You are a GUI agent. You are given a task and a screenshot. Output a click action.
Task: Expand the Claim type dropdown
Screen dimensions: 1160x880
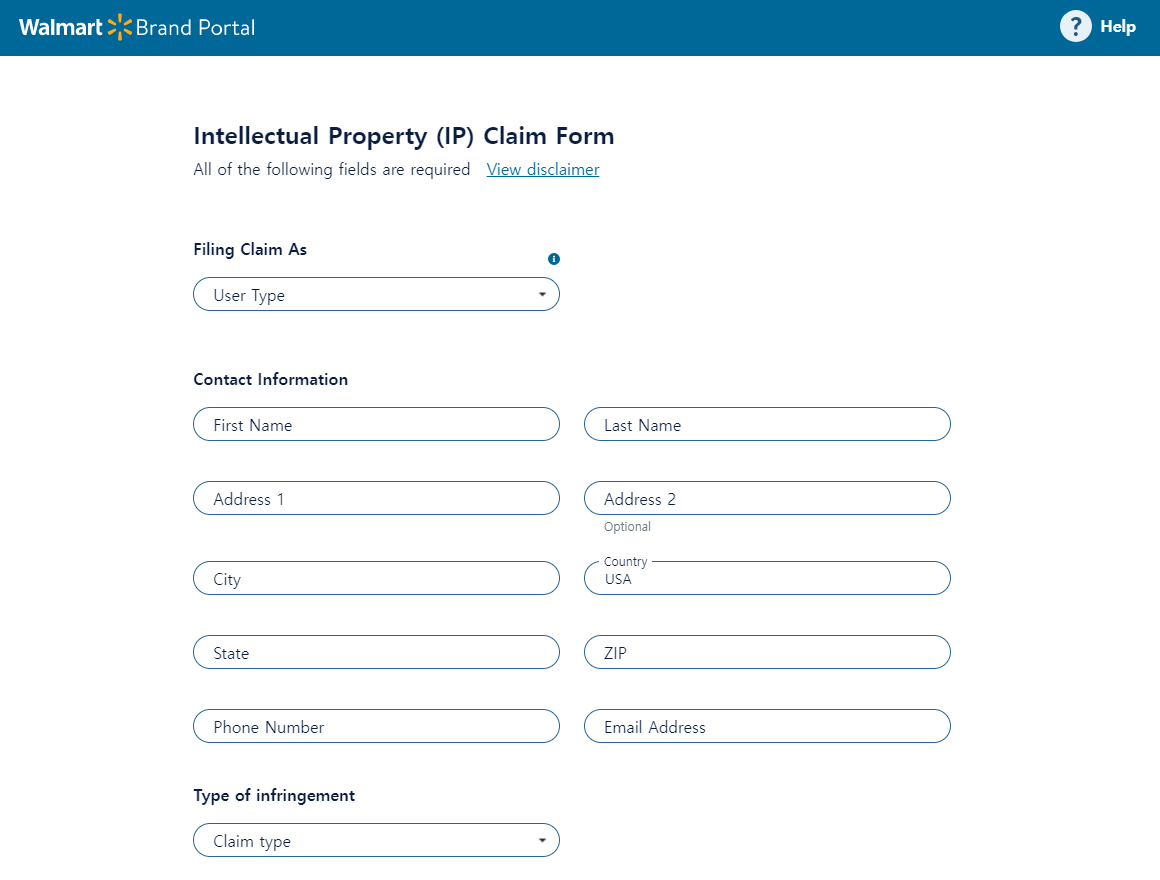376,840
